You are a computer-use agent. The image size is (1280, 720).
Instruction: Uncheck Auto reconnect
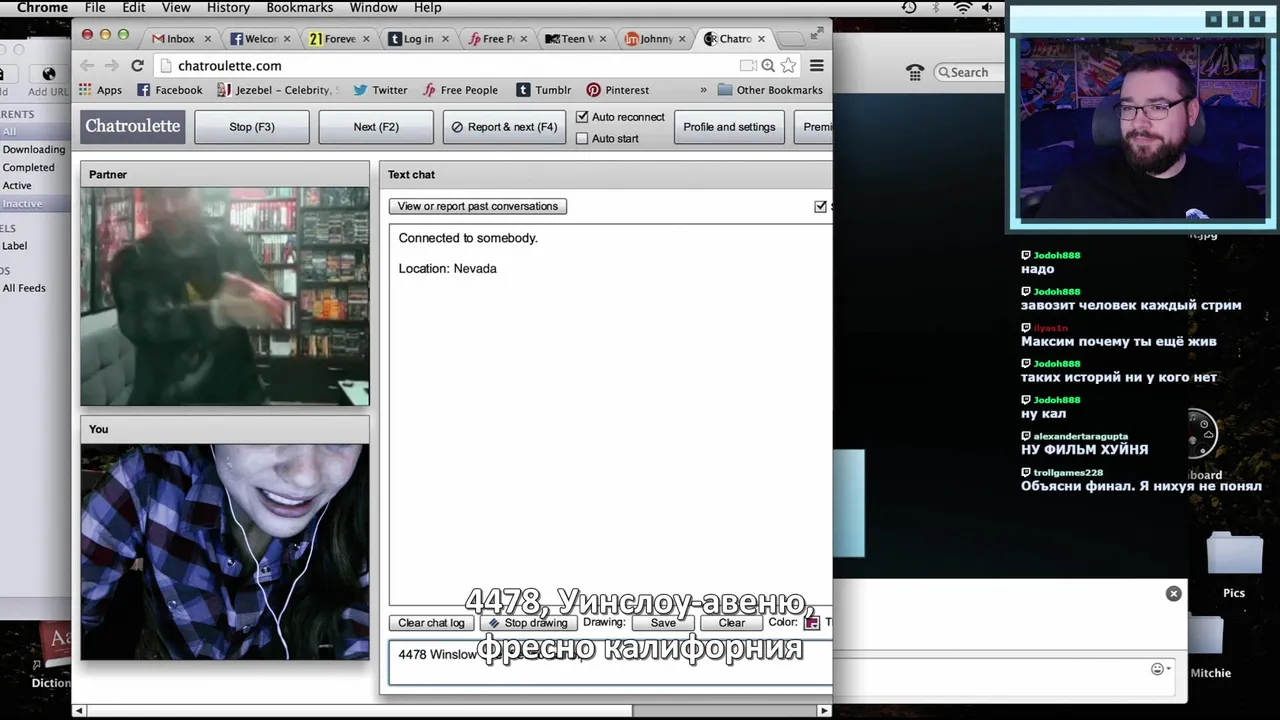point(582,117)
